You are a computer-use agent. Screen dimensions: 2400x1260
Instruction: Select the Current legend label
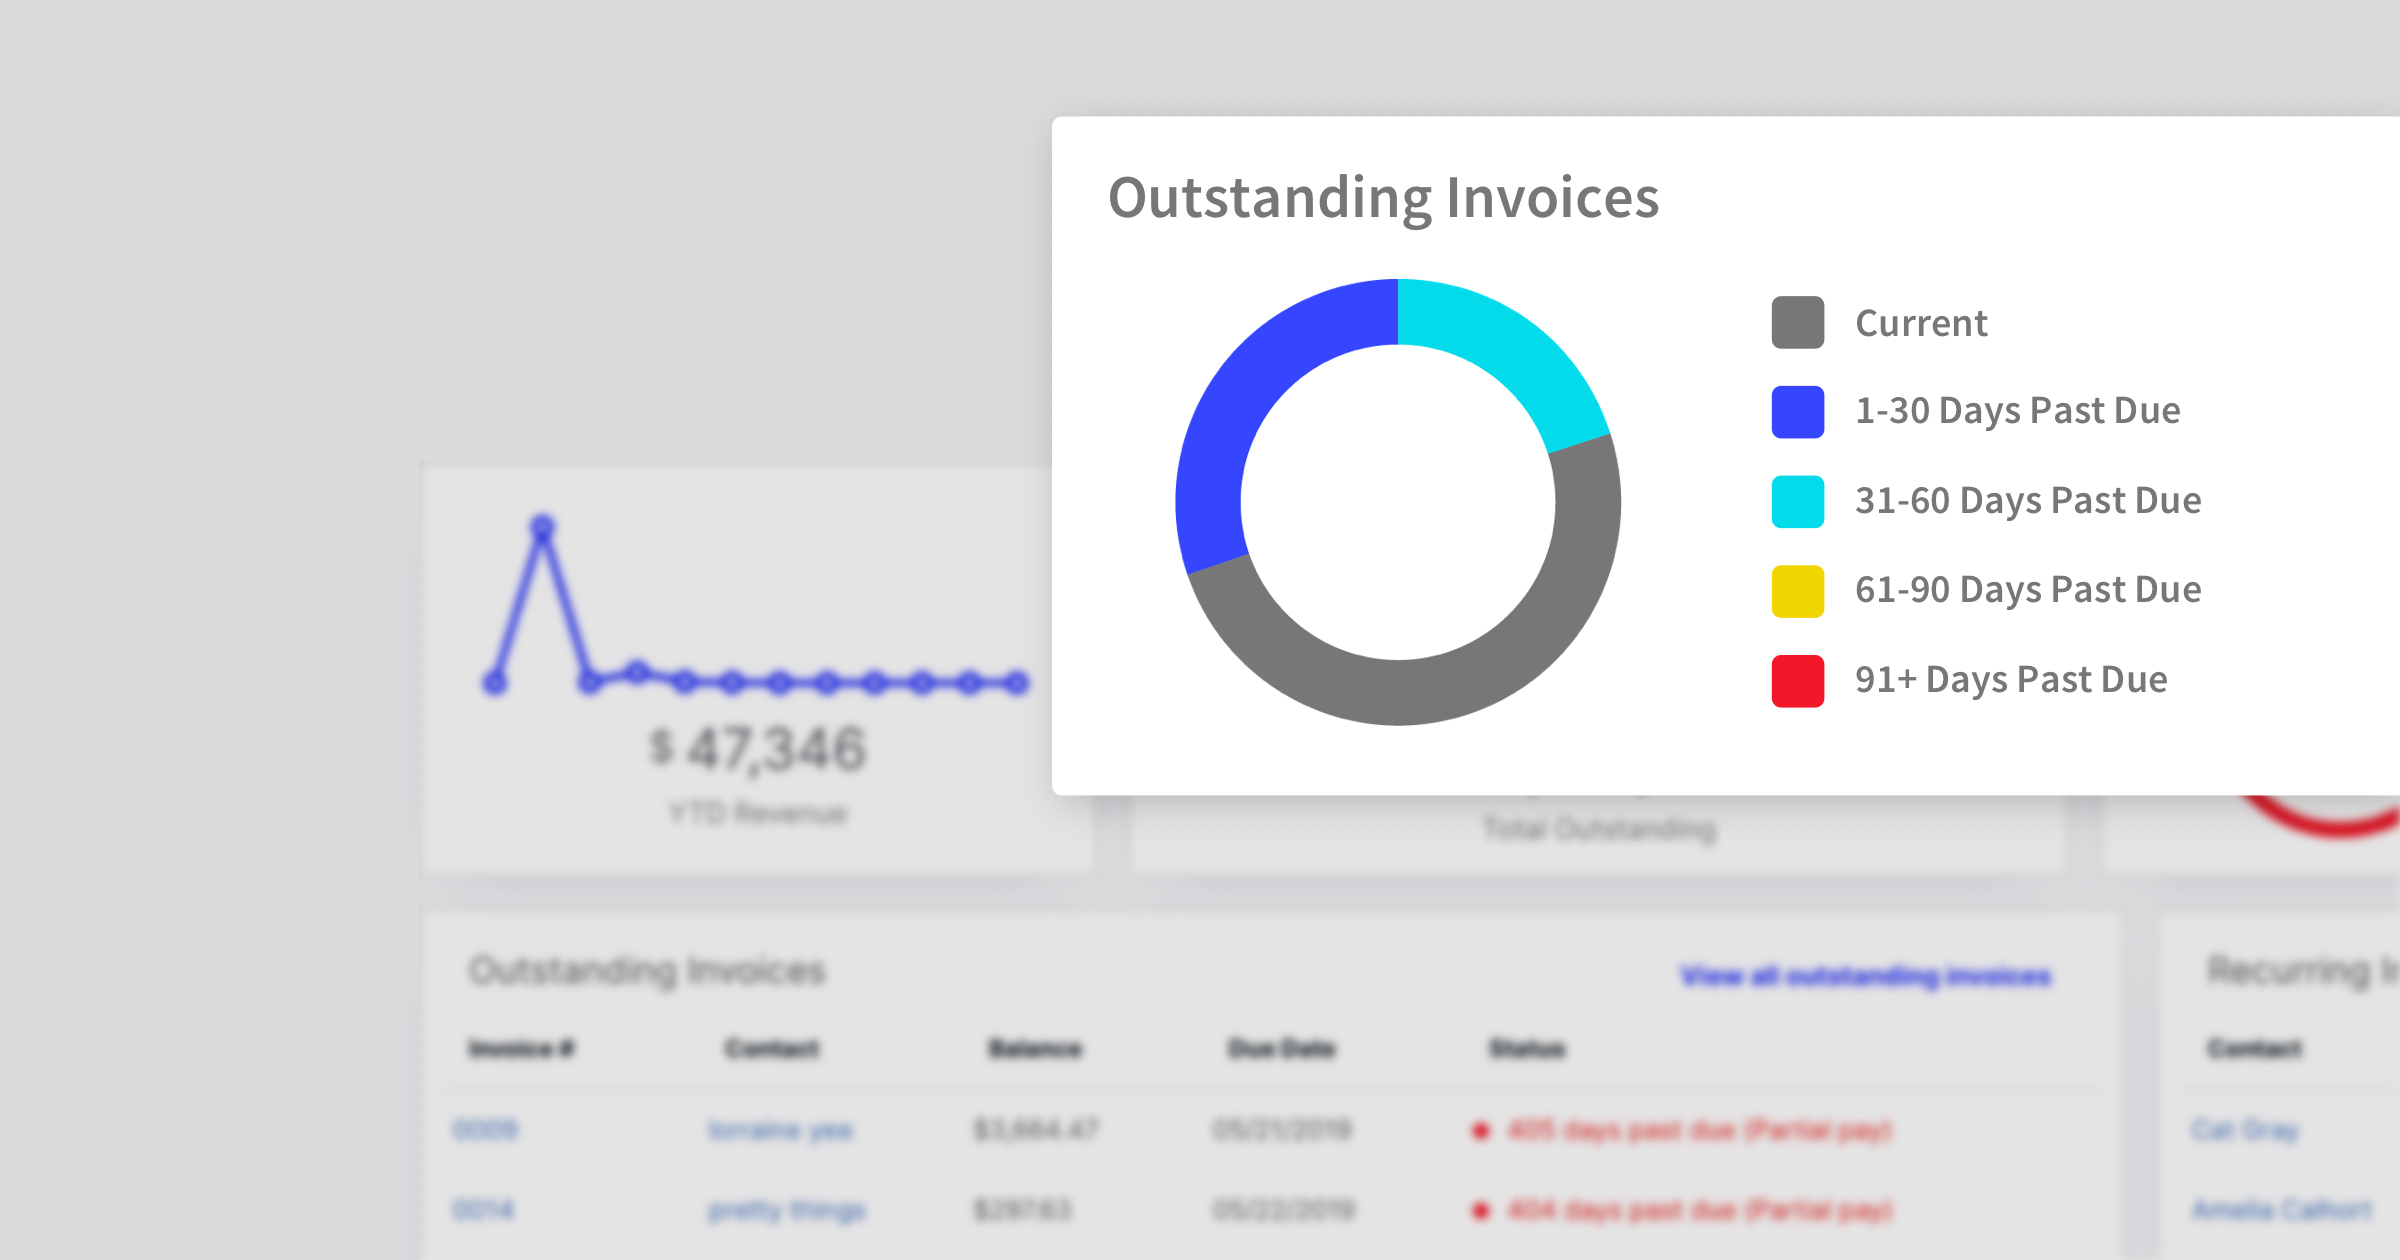point(1921,323)
